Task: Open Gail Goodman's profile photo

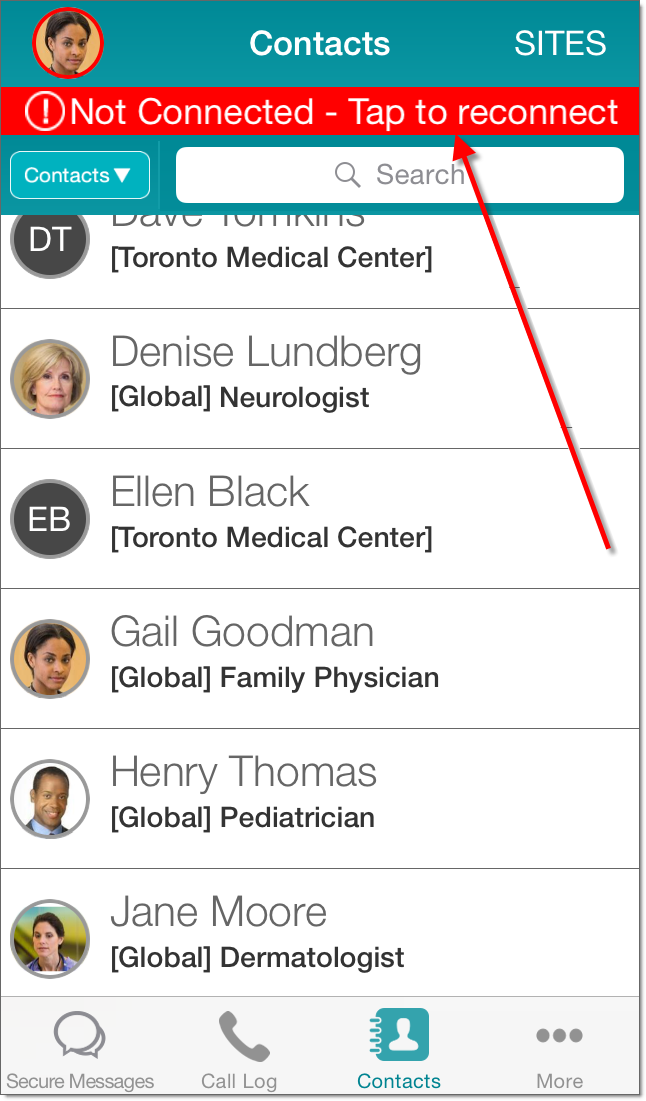Action: point(50,659)
